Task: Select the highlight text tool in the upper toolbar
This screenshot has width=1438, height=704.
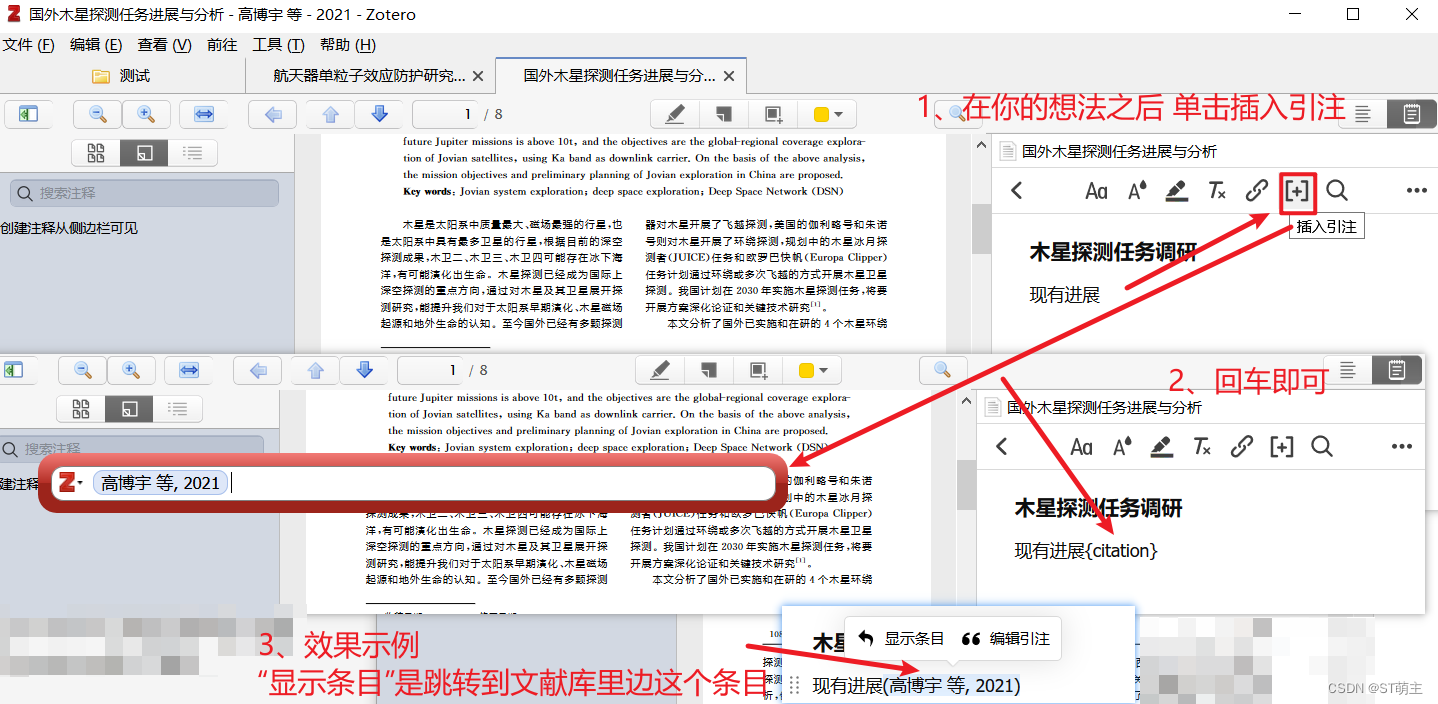Action: [674, 114]
